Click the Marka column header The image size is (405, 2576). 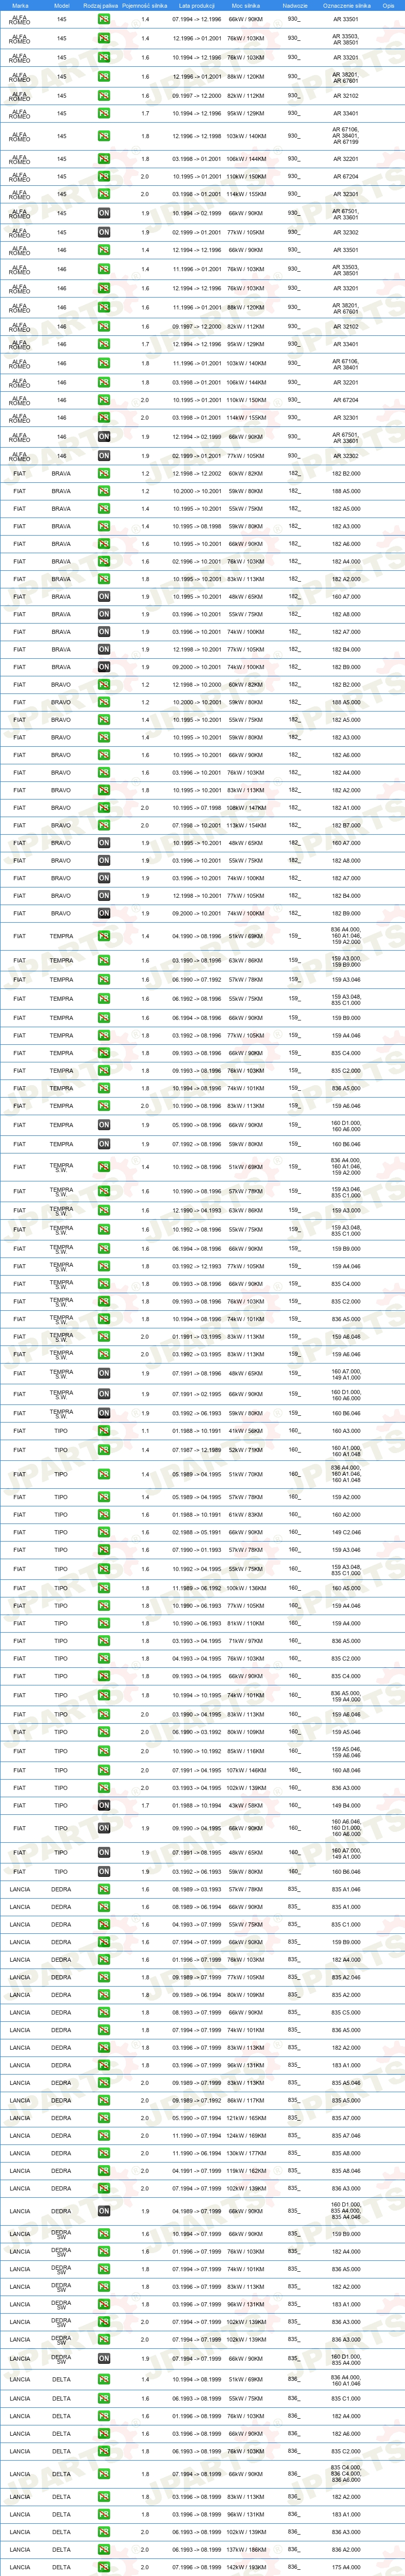point(20,6)
